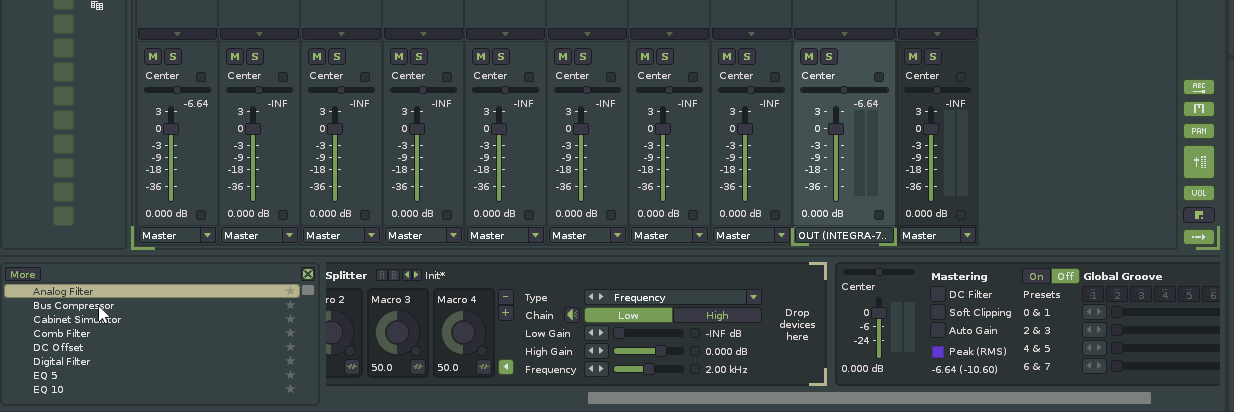This screenshot has width=1234, height=412.
Task: Expand the first track's Master routing dropdown
Action: click(207, 236)
